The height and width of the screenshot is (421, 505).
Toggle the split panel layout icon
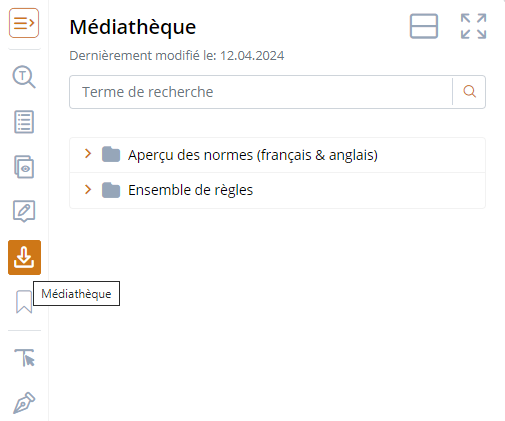click(424, 26)
